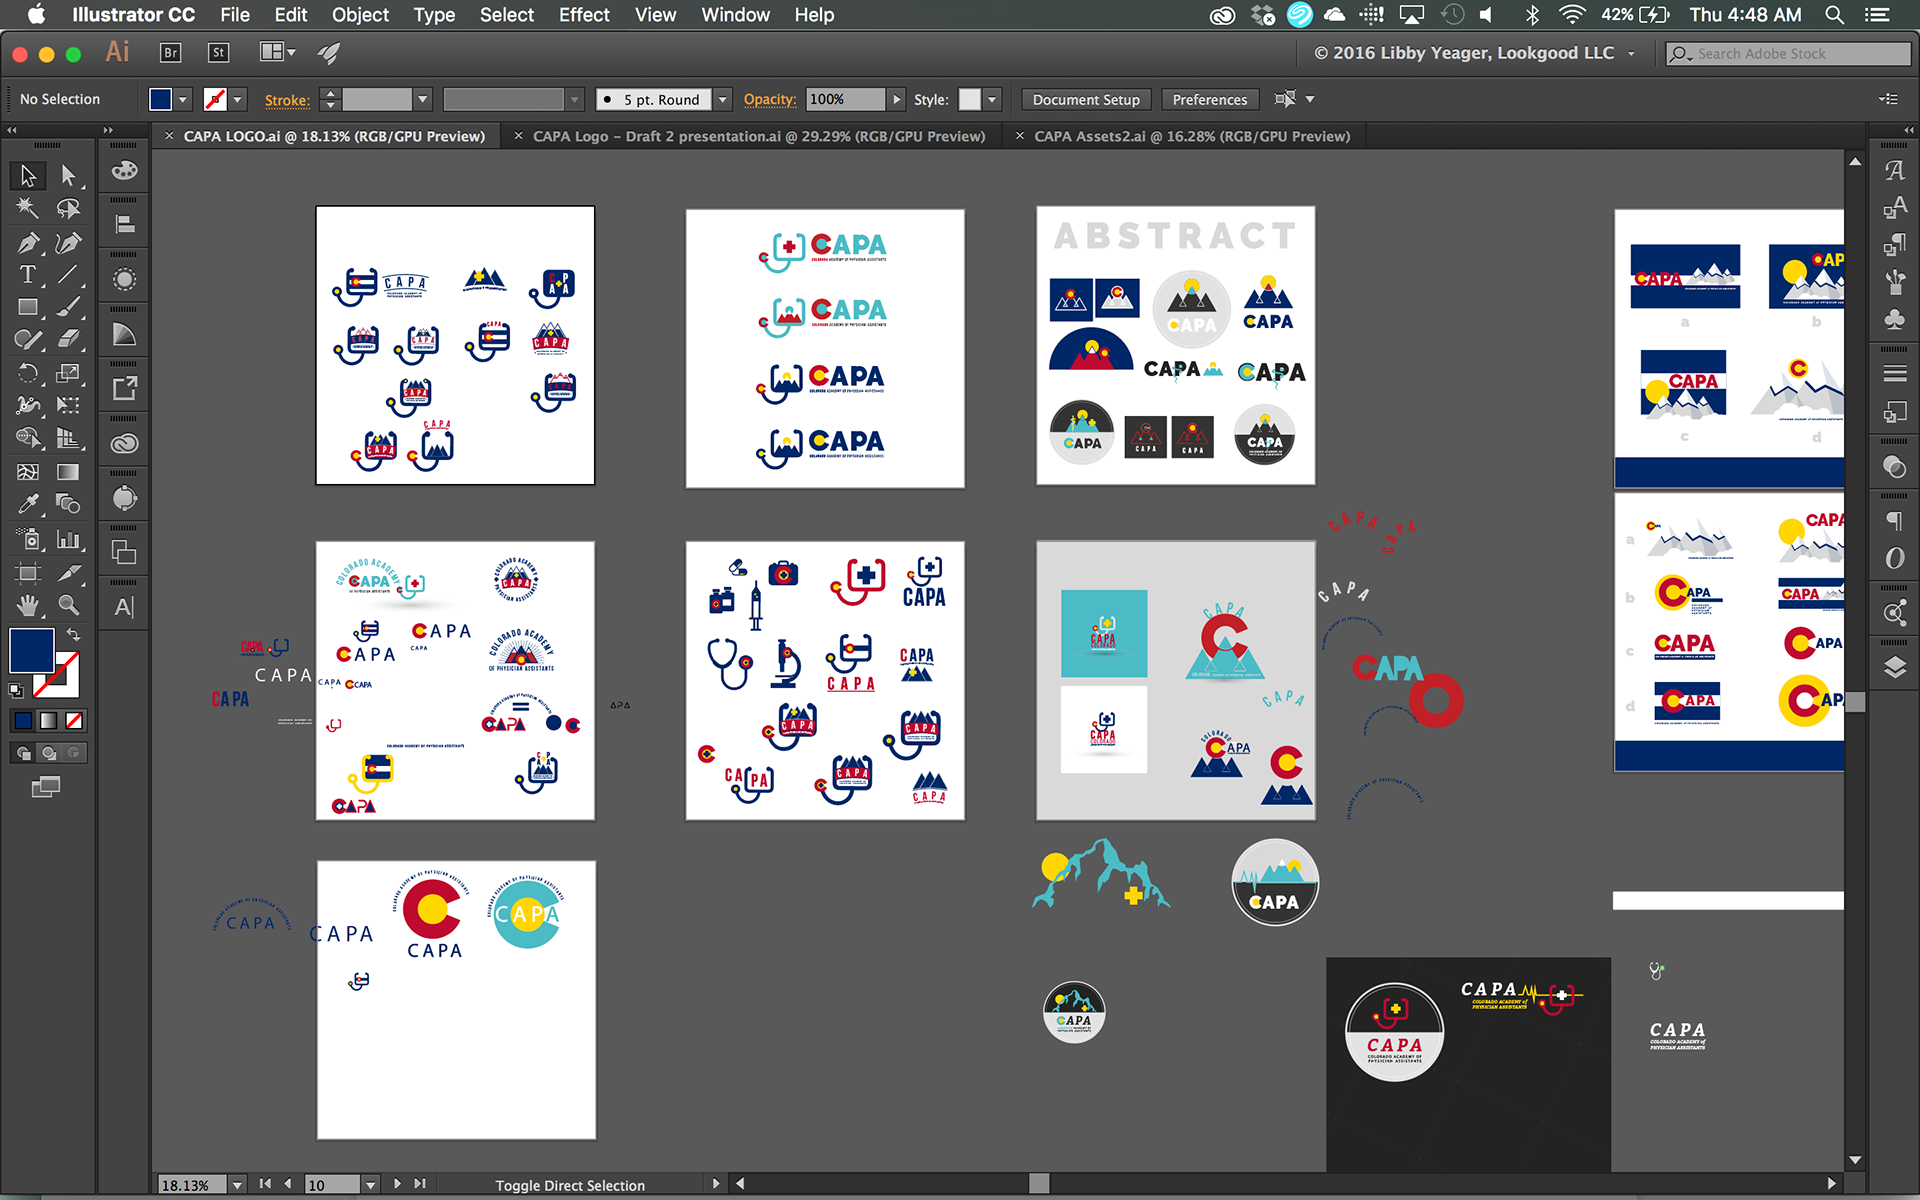Select the Zoom tool magnifier
Viewport: 1920px width, 1200px height.
(x=68, y=605)
